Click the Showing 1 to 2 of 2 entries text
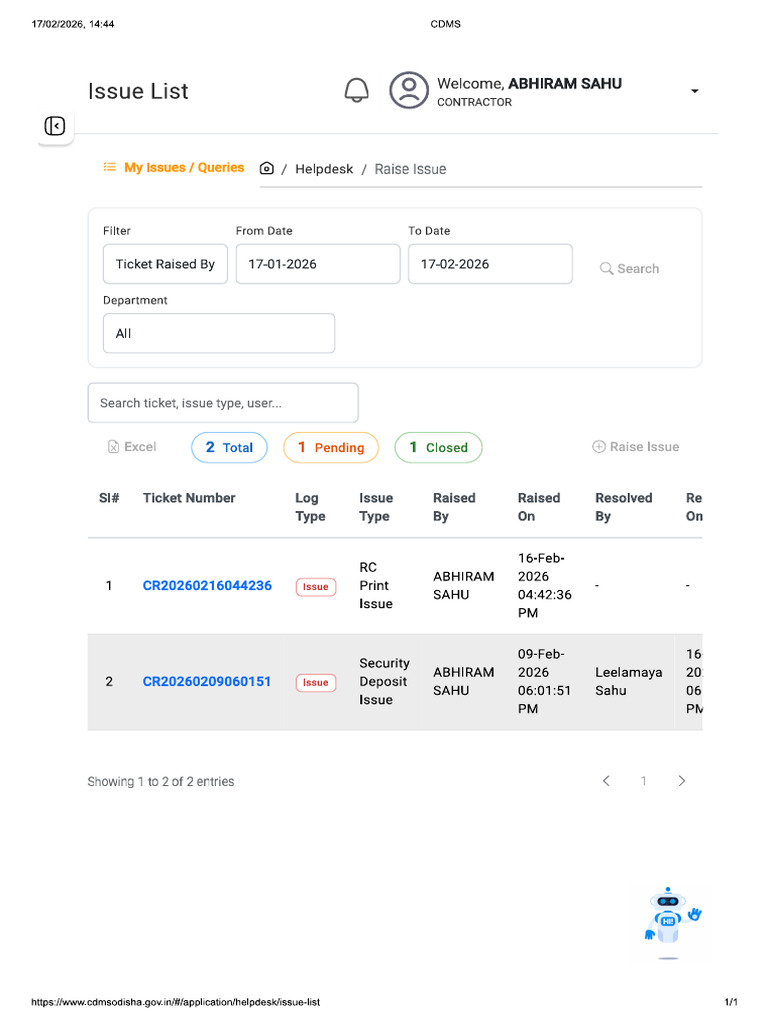 [x=161, y=782]
